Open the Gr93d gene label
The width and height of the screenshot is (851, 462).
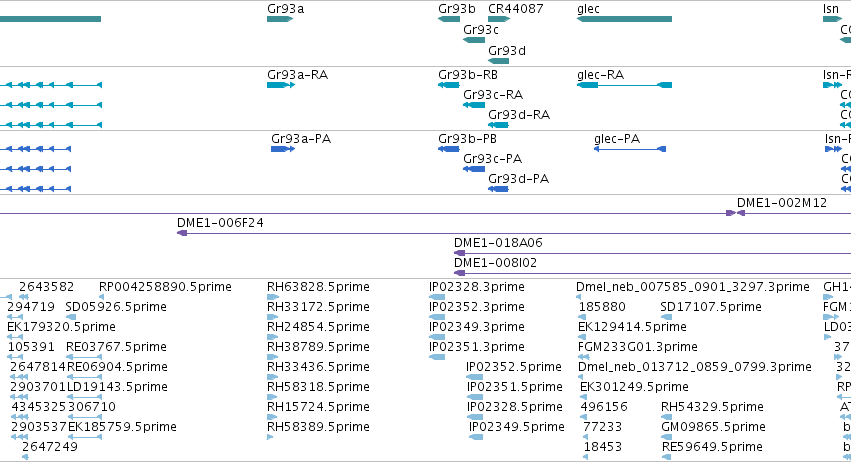click(x=507, y=50)
